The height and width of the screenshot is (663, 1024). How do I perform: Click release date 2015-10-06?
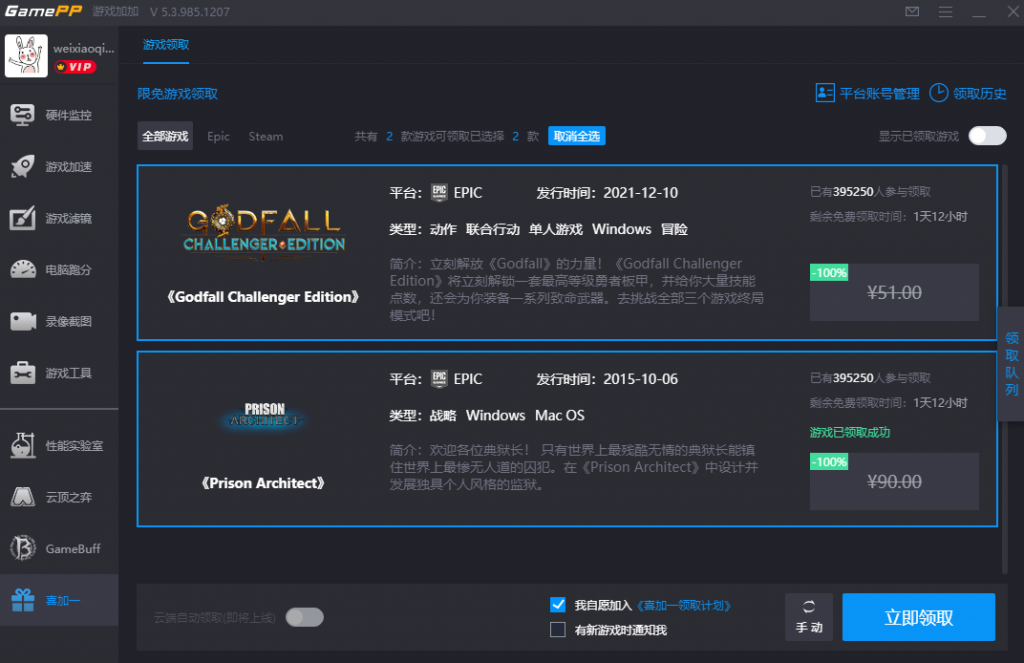640,379
